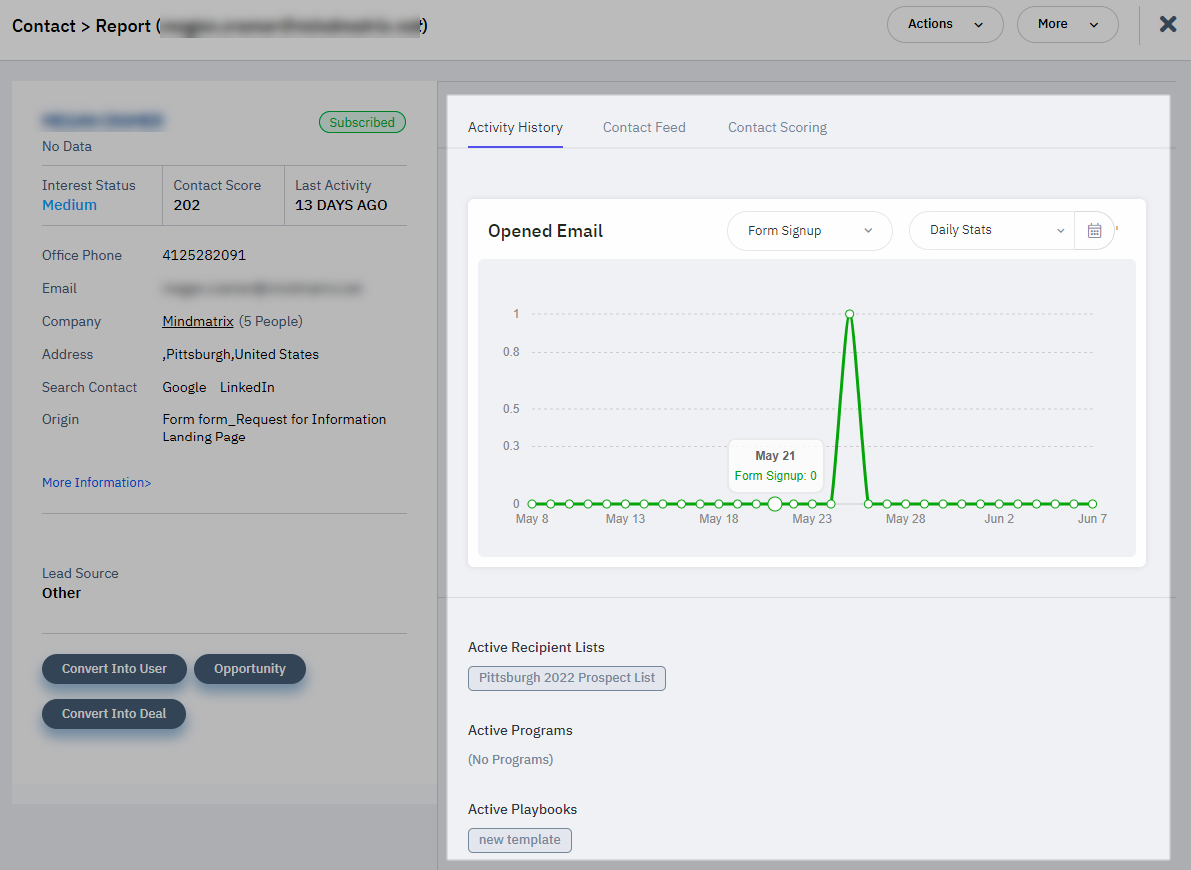Screen dimensions: 1191x870
Task: Click the (No Programs) text
Action: pos(510,760)
